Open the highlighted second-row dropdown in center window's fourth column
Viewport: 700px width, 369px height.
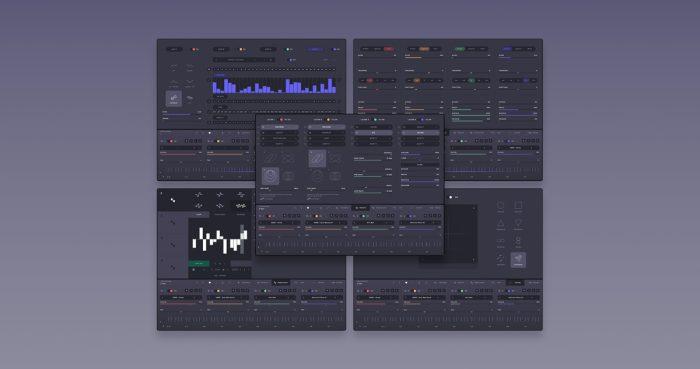[x=420, y=133]
